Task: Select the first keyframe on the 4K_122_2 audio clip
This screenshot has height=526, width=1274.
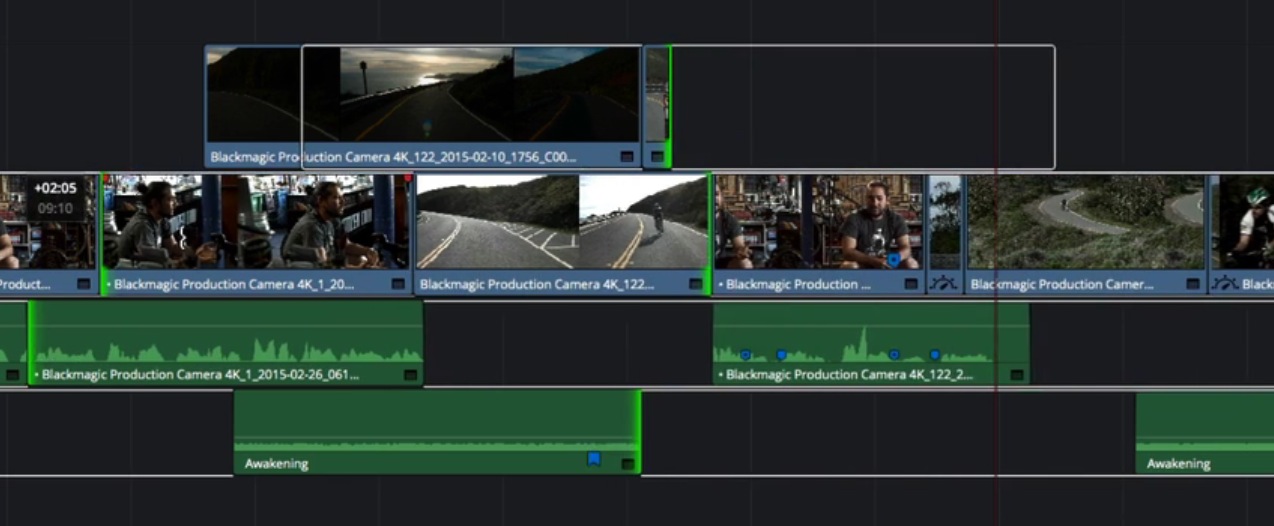Action: point(745,354)
